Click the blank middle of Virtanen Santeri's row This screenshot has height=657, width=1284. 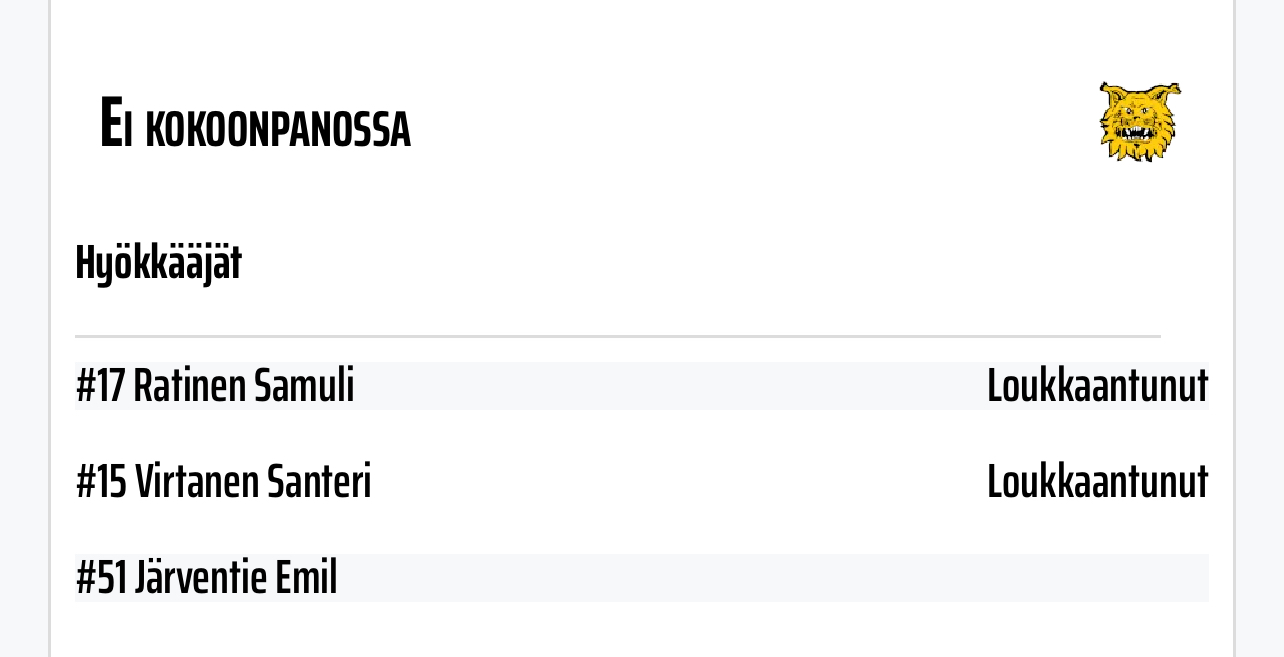(x=680, y=482)
